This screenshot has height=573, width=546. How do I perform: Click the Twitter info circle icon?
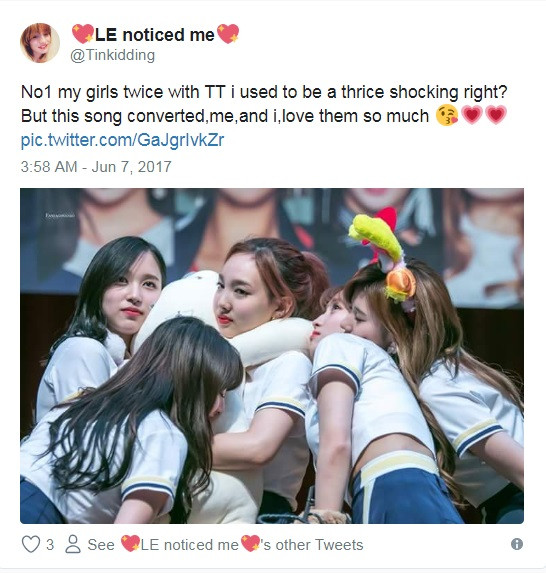pos(516,544)
